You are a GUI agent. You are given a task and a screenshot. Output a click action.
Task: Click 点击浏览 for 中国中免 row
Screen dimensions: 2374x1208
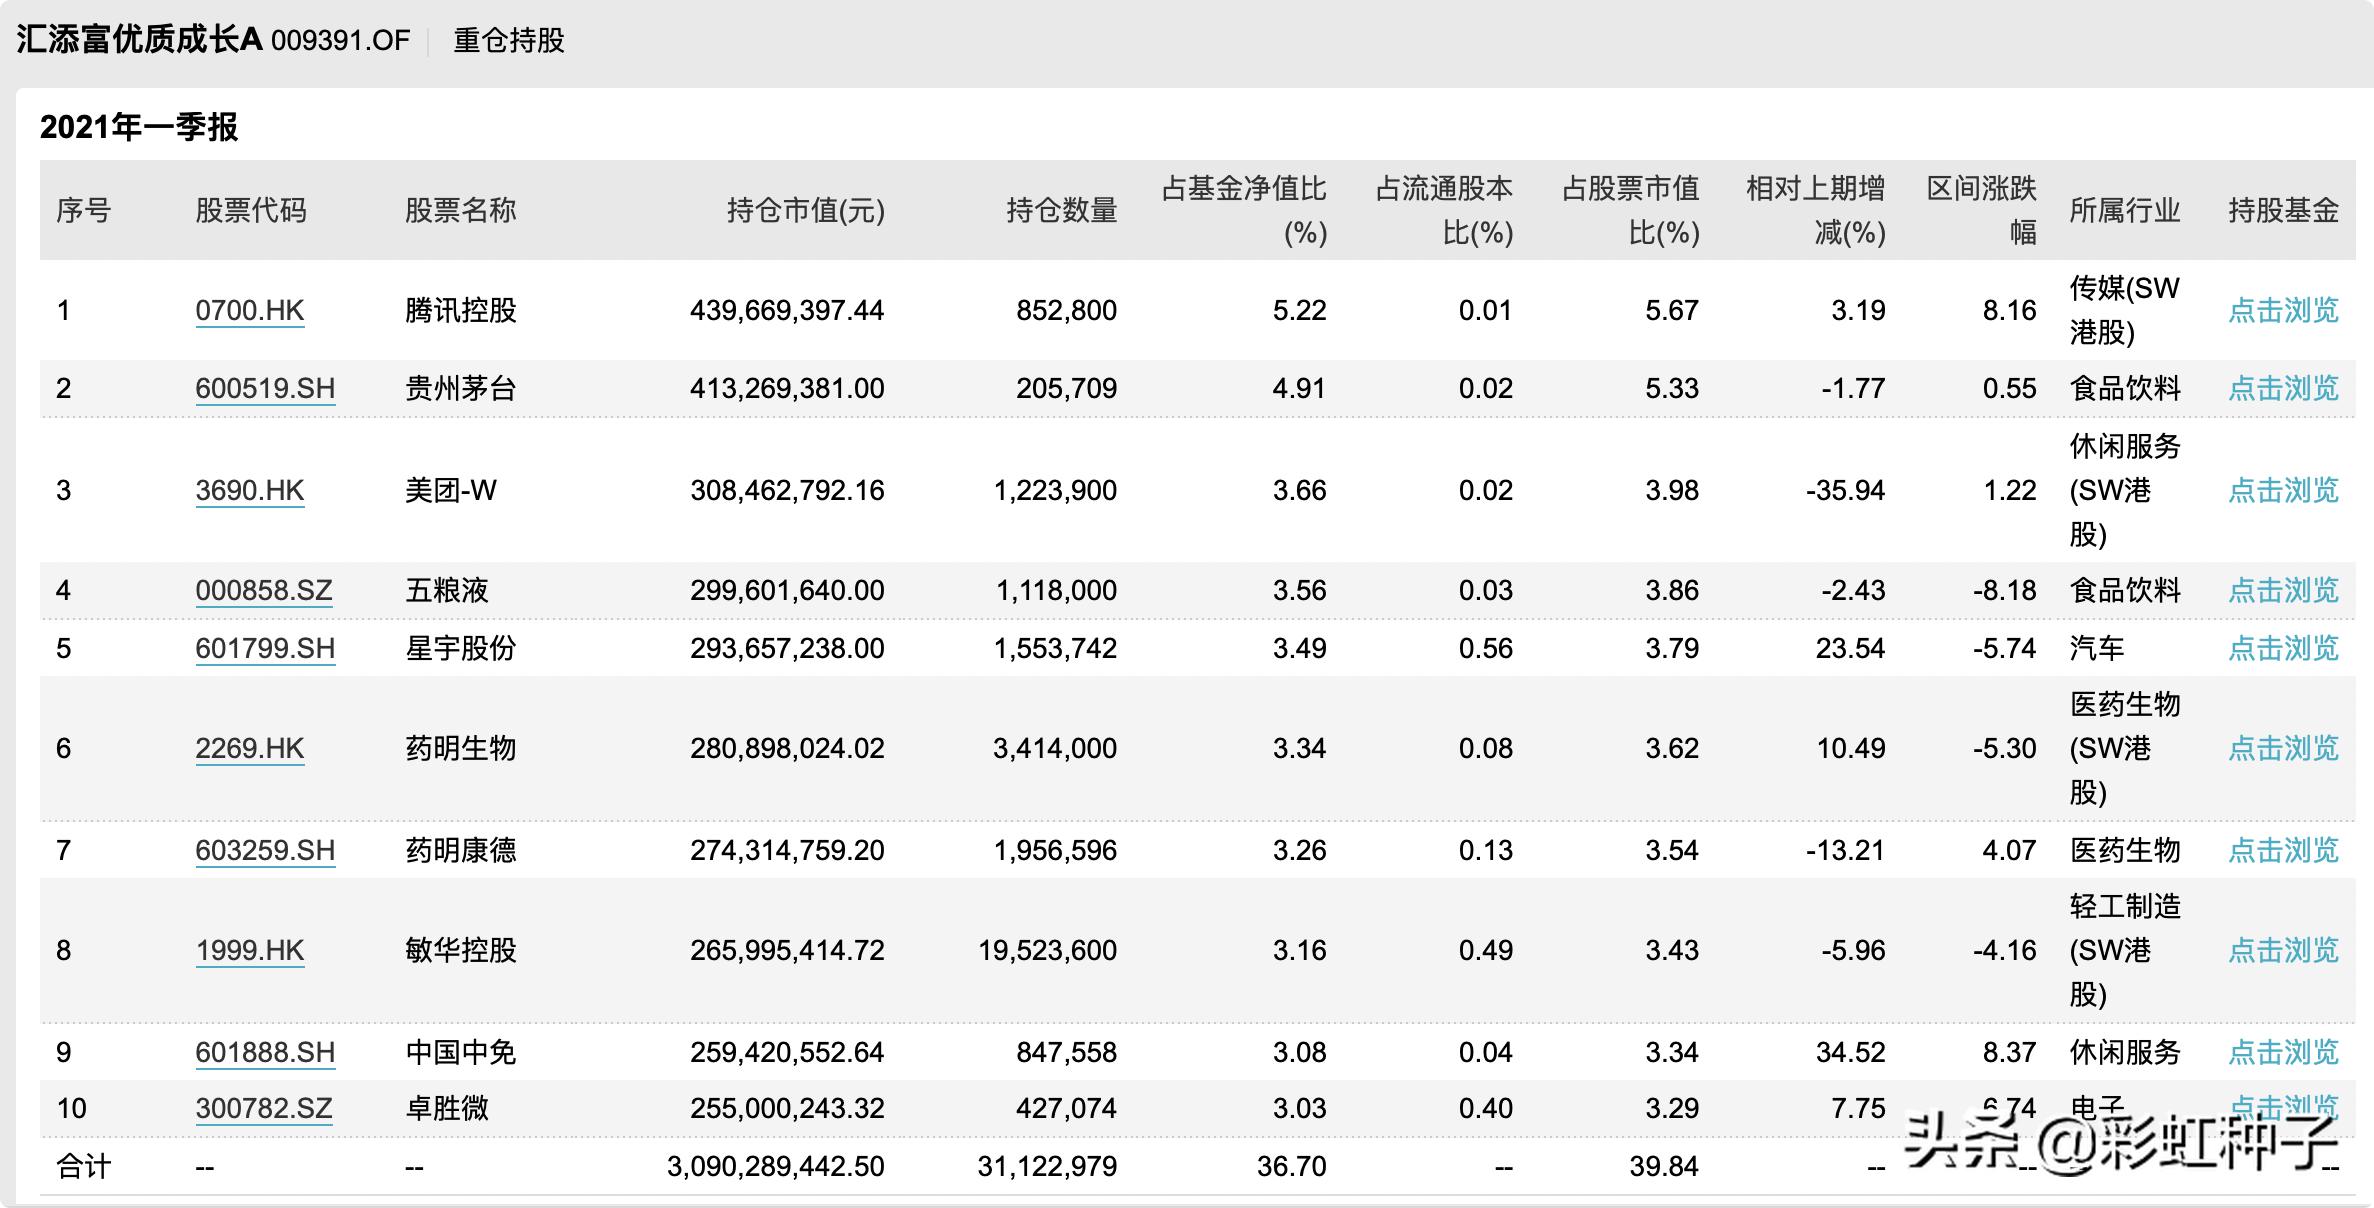[x=2283, y=1052]
